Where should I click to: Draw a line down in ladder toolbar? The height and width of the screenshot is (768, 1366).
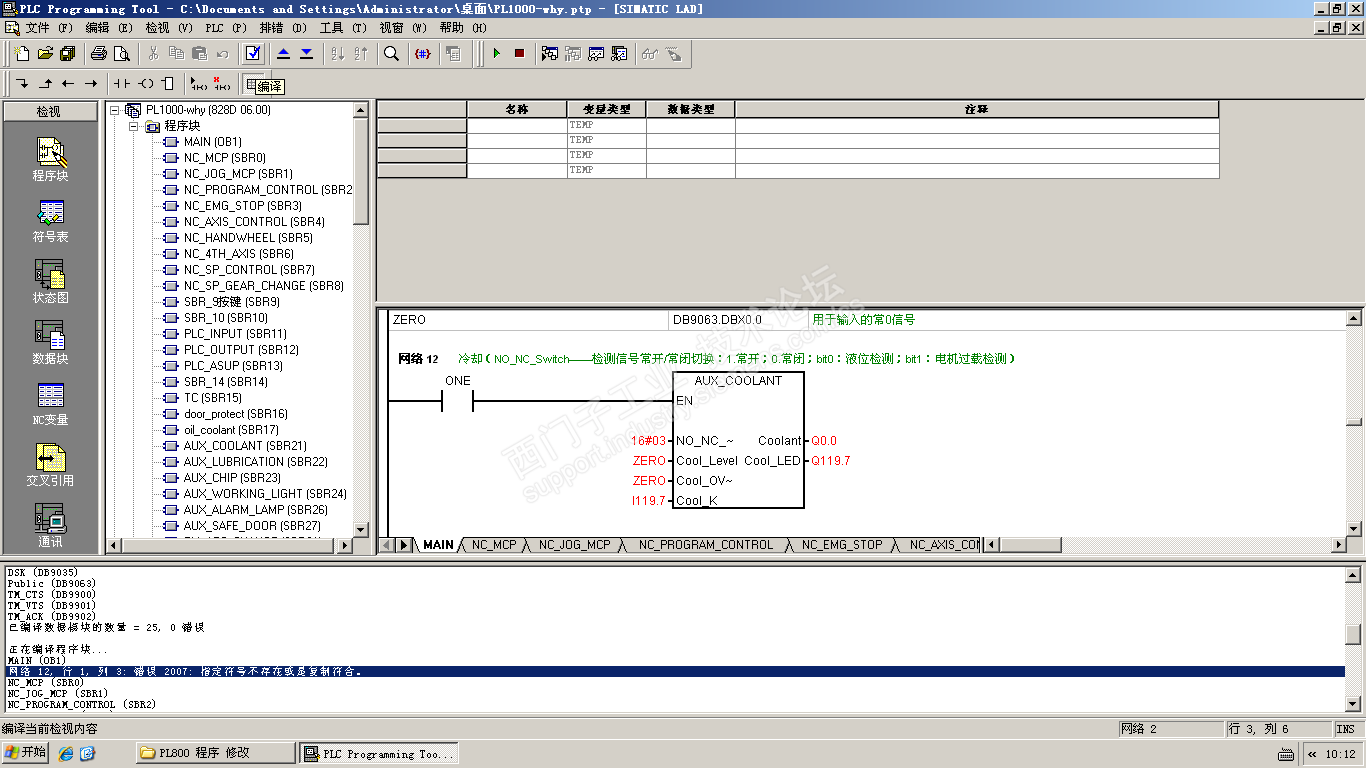[22, 83]
